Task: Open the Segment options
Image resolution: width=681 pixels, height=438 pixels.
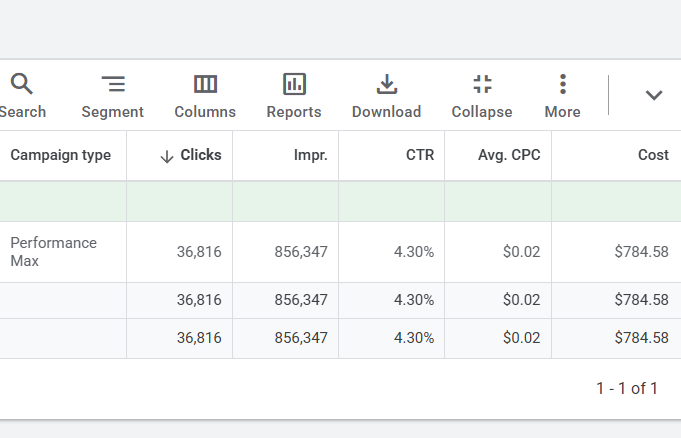Action: click(112, 96)
